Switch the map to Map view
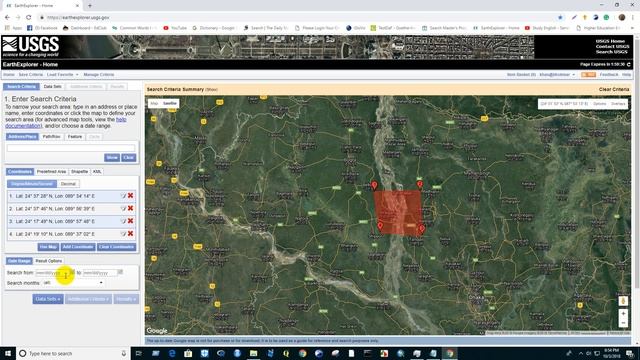The image size is (640, 360). pos(154,103)
